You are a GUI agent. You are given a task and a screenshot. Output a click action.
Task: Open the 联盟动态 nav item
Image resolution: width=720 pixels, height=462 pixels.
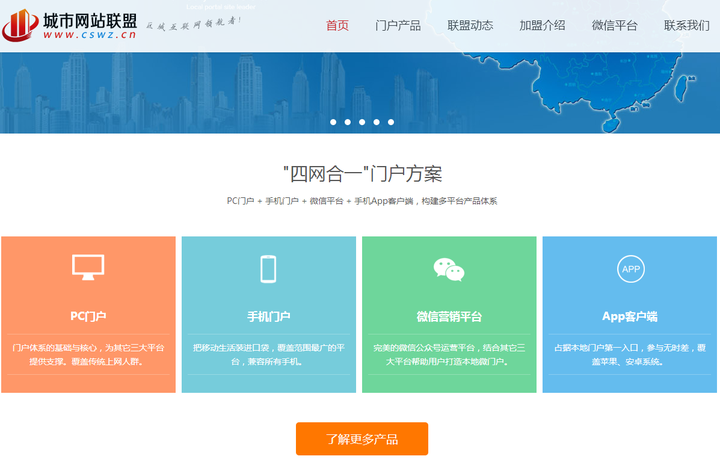(469, 26)
